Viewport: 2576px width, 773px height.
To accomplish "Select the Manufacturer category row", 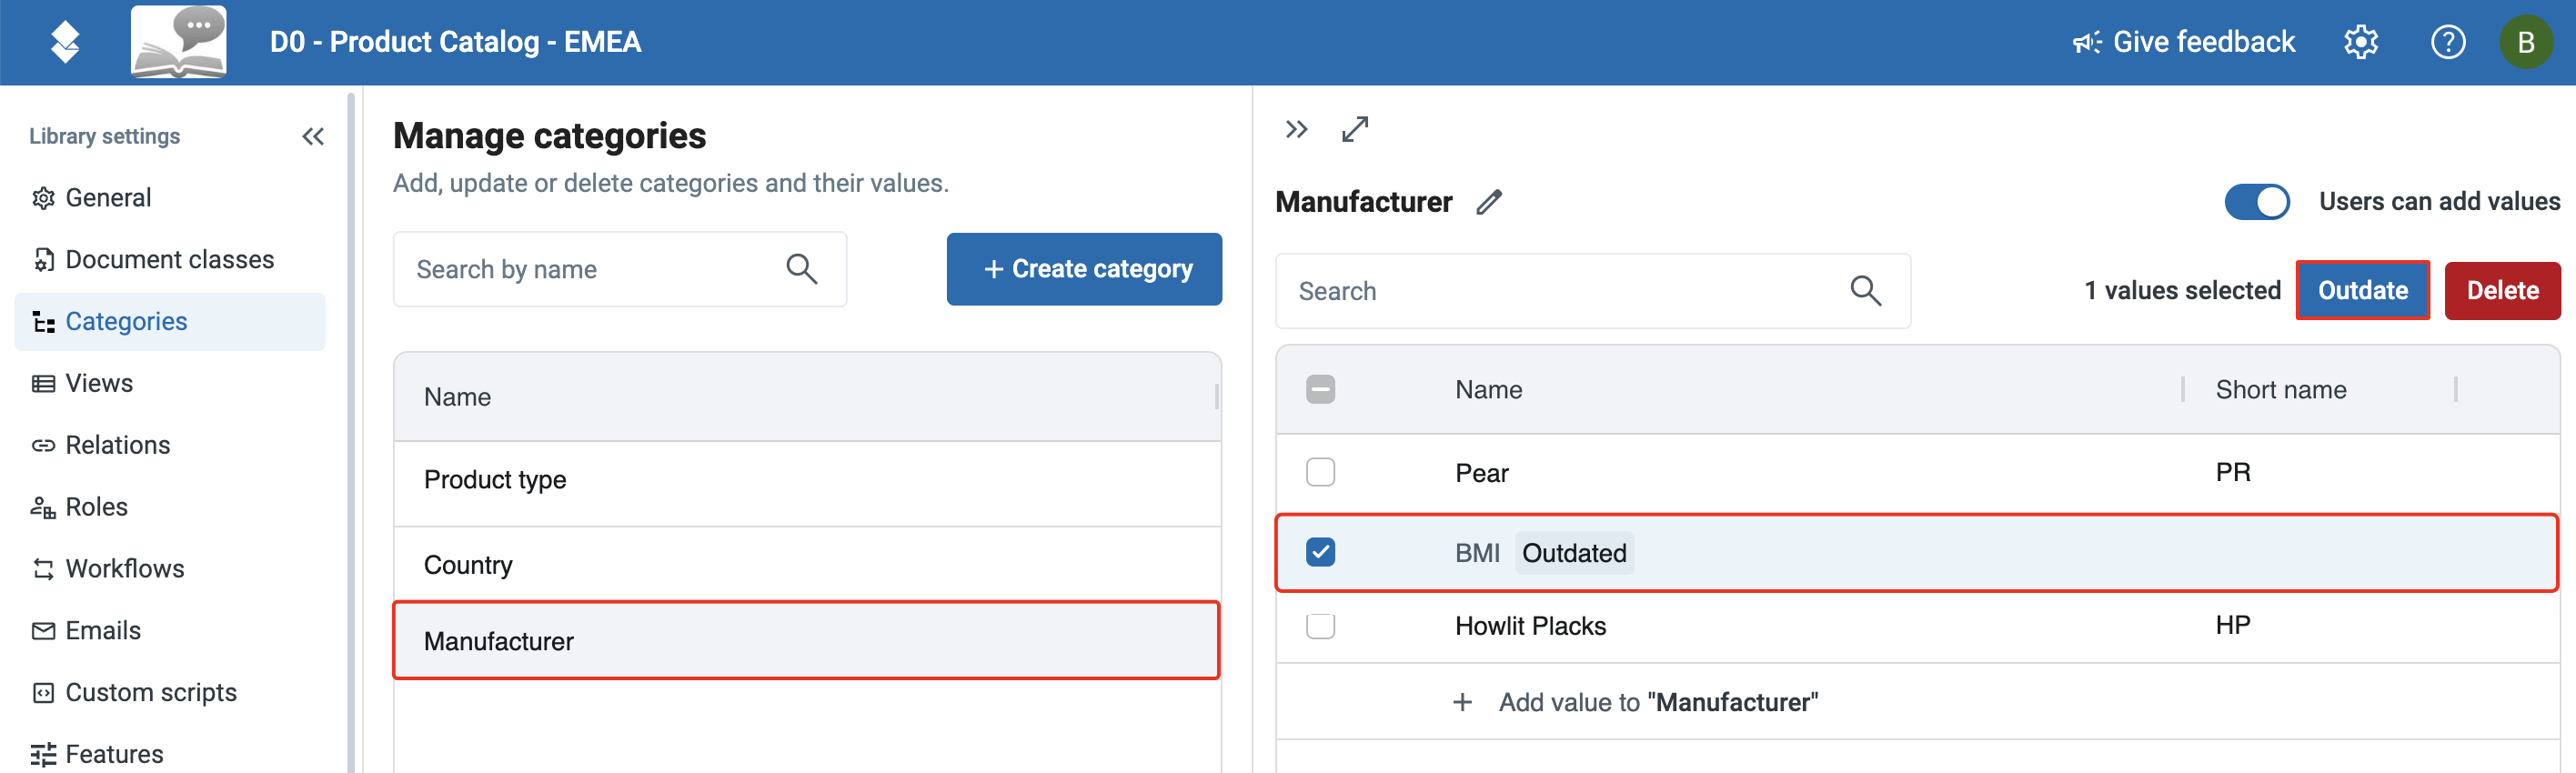I will click(807, 641).
